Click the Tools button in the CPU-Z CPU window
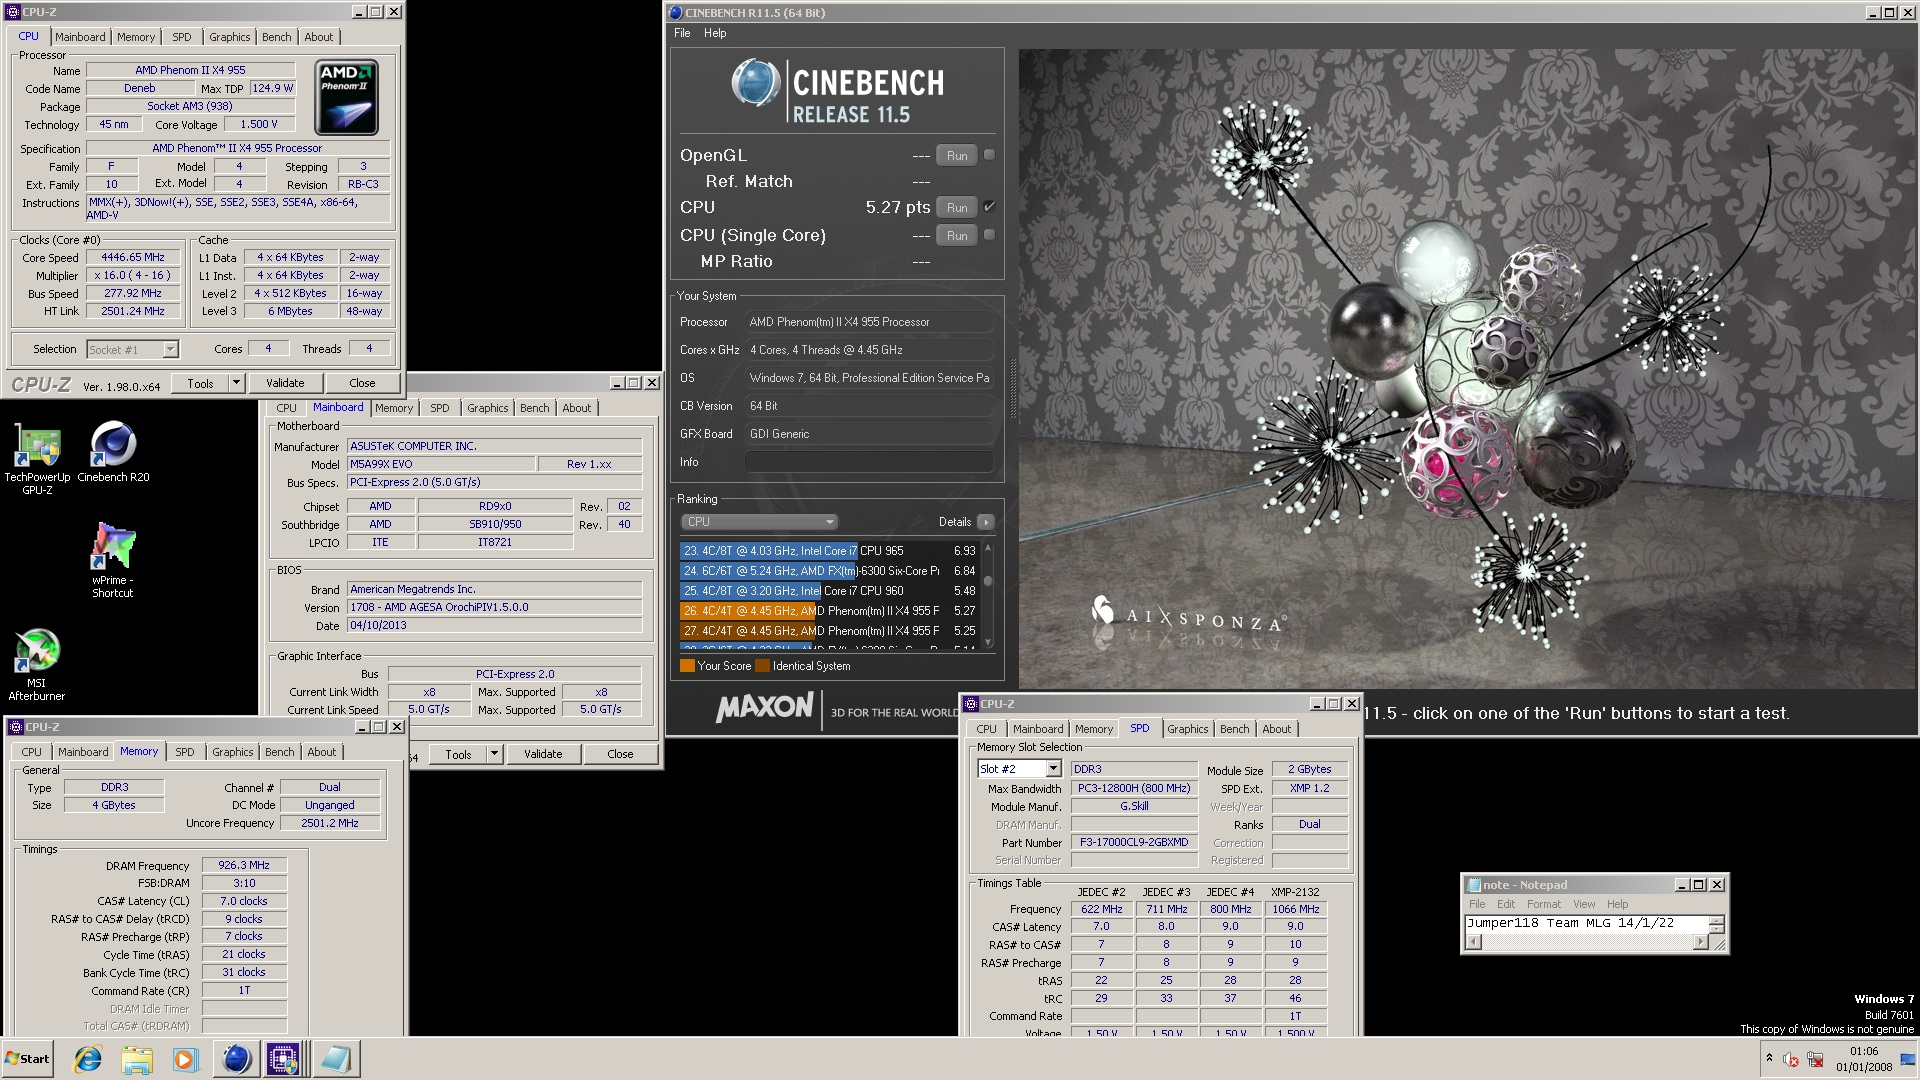Viewport: 1920px width, 1080px height. (x=200, y=383)
